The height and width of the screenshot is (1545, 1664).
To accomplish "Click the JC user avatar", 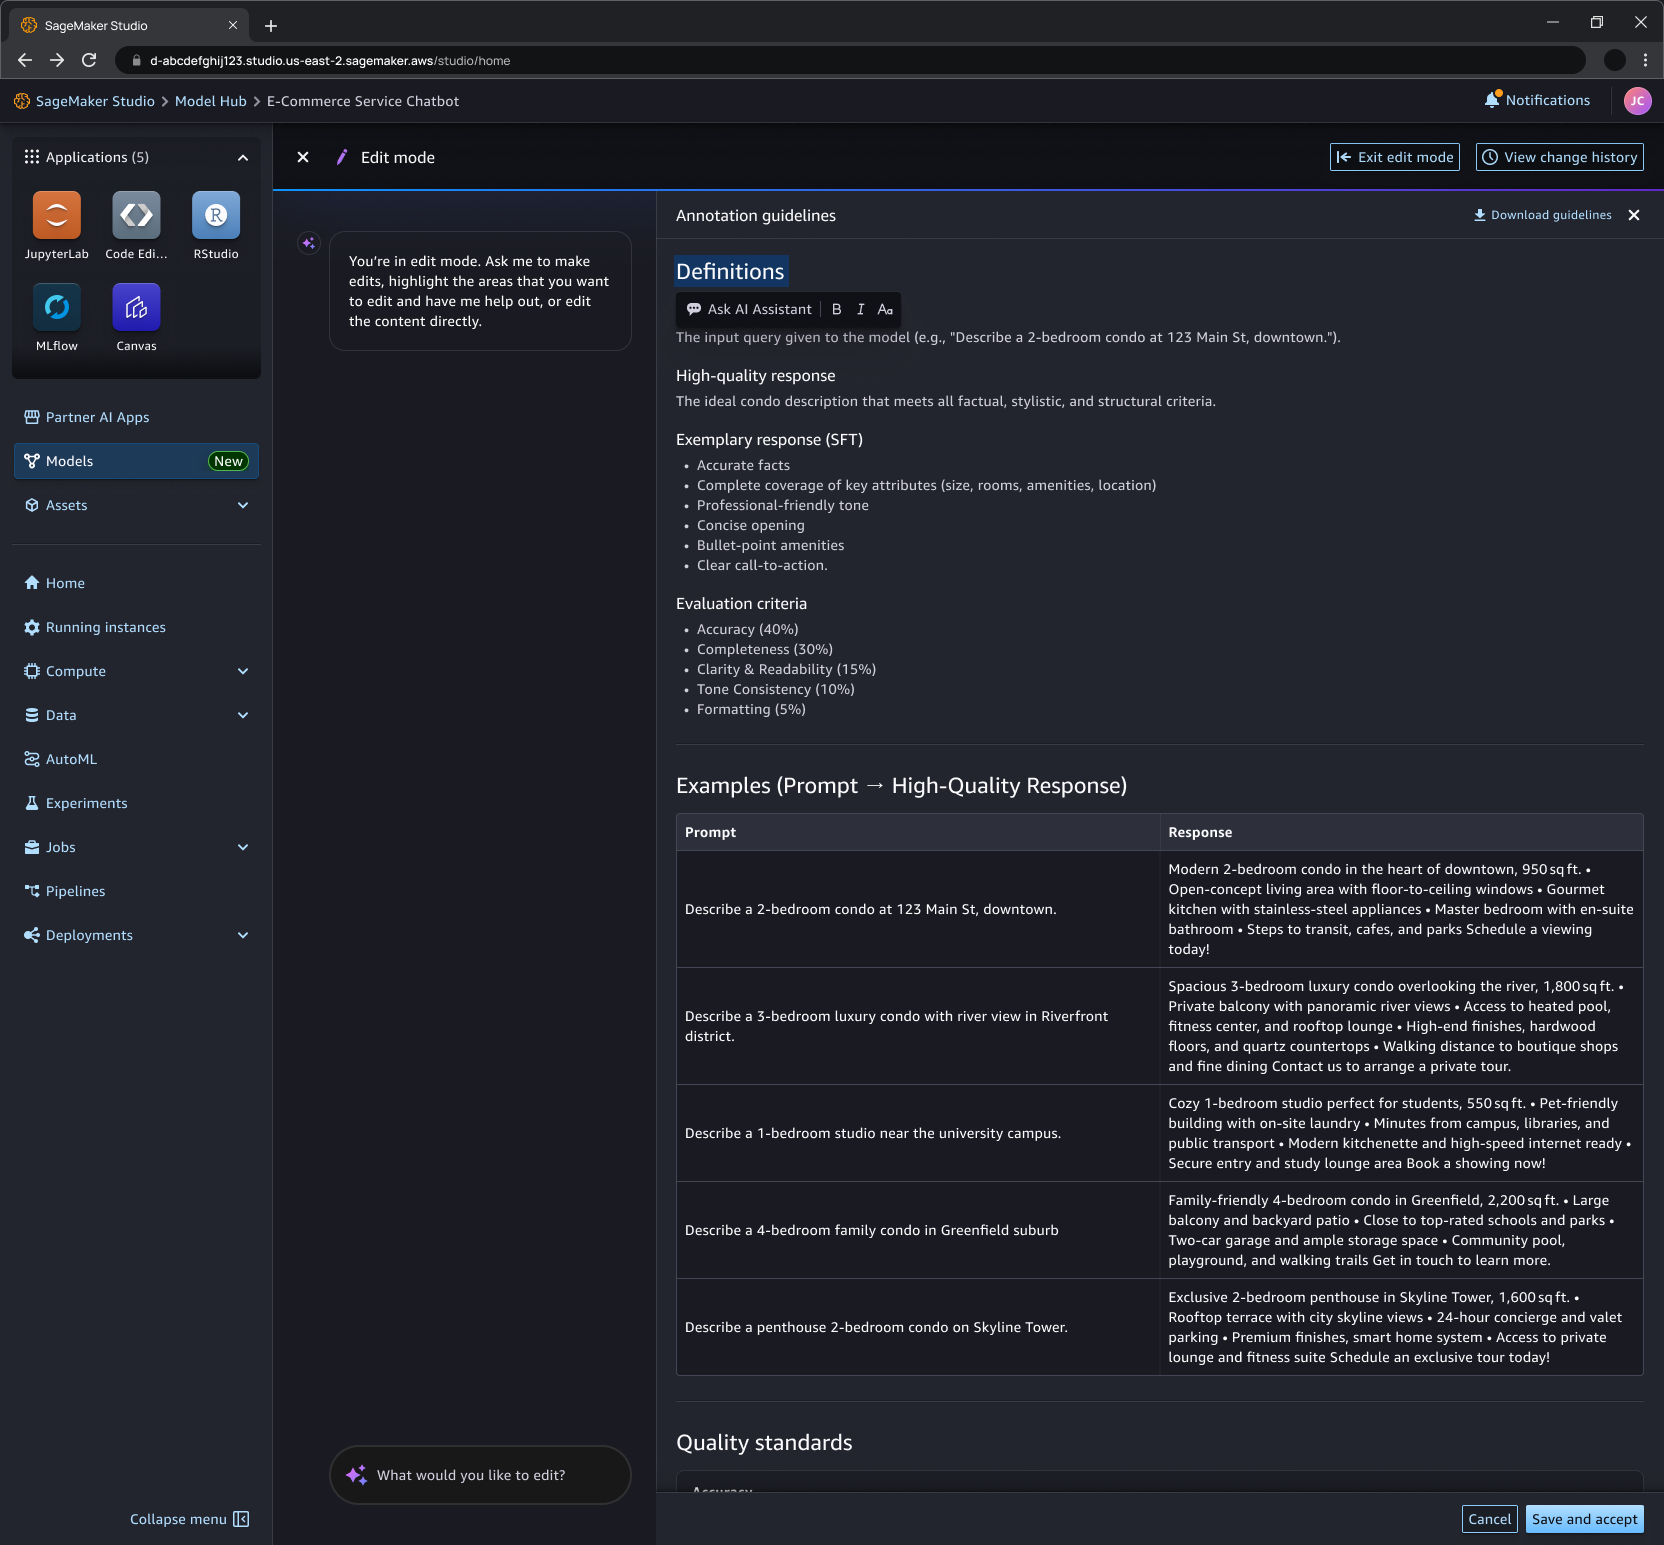I will pos(1637,100).
